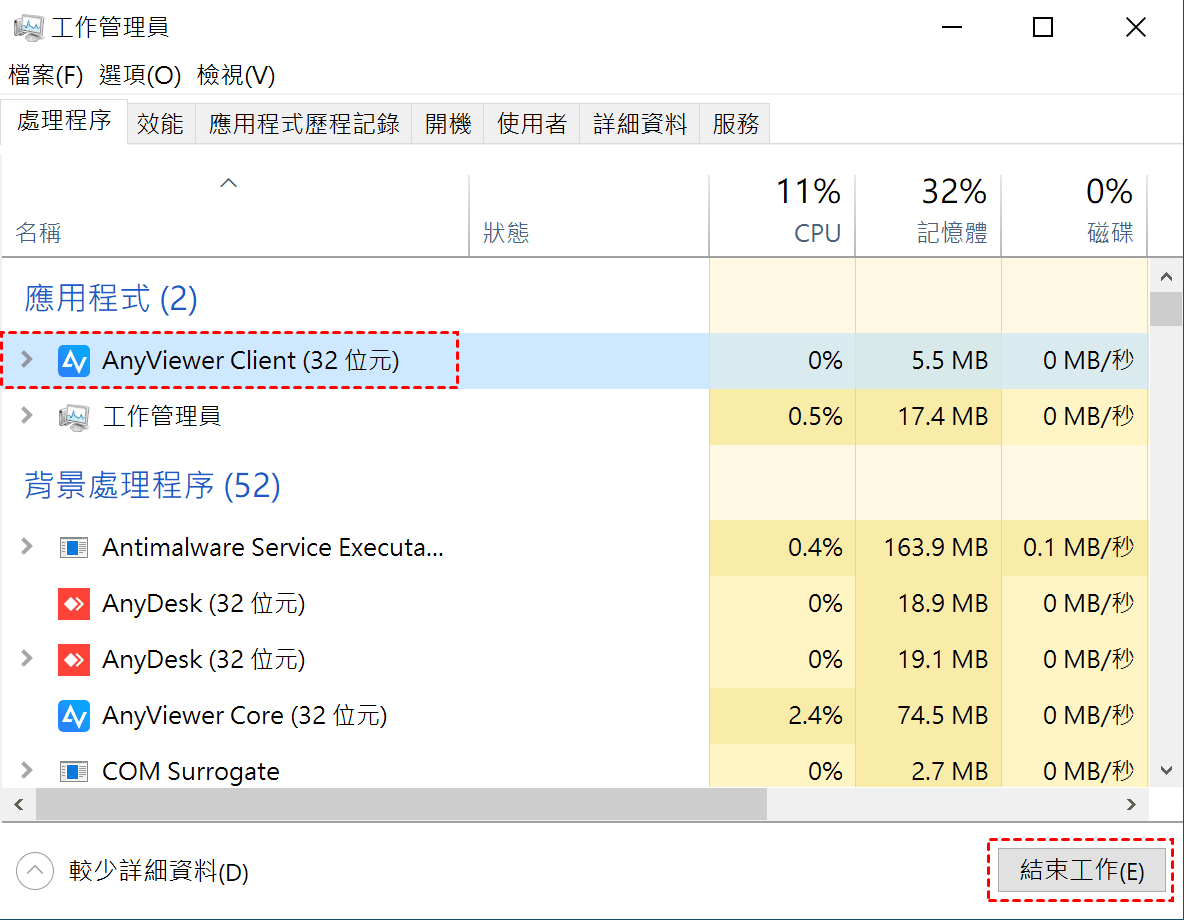
Task: Collapse details with 較少詳細資料 arrow
Action: click(35, 871)
